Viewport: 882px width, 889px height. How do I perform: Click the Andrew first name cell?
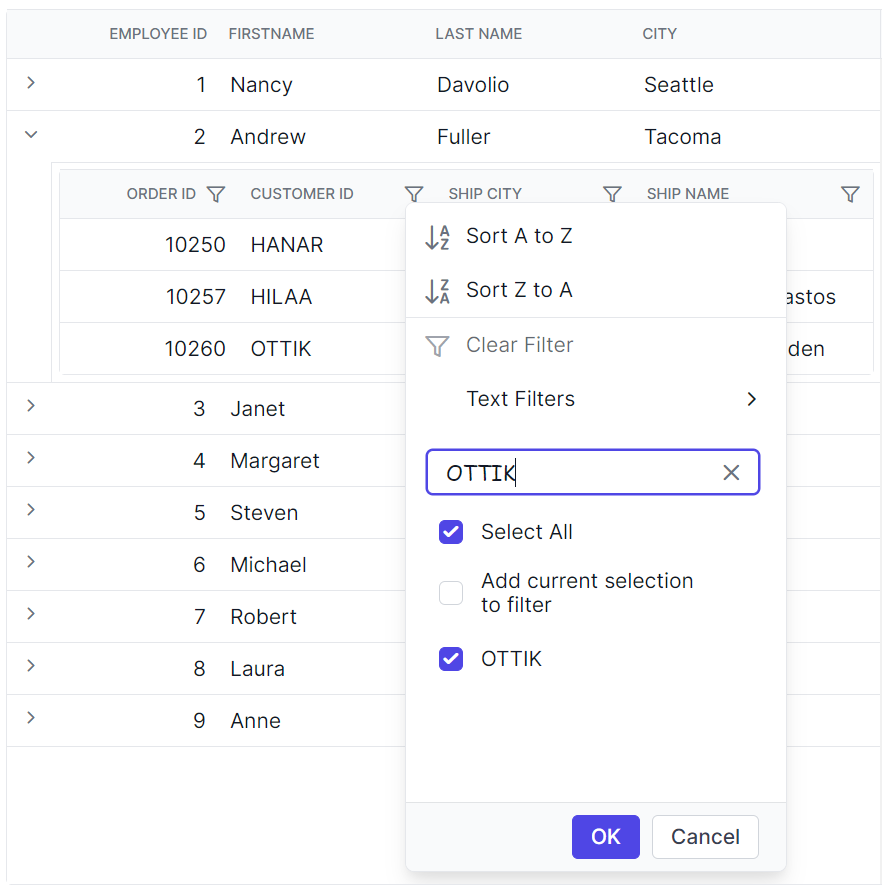coord(268,137)
